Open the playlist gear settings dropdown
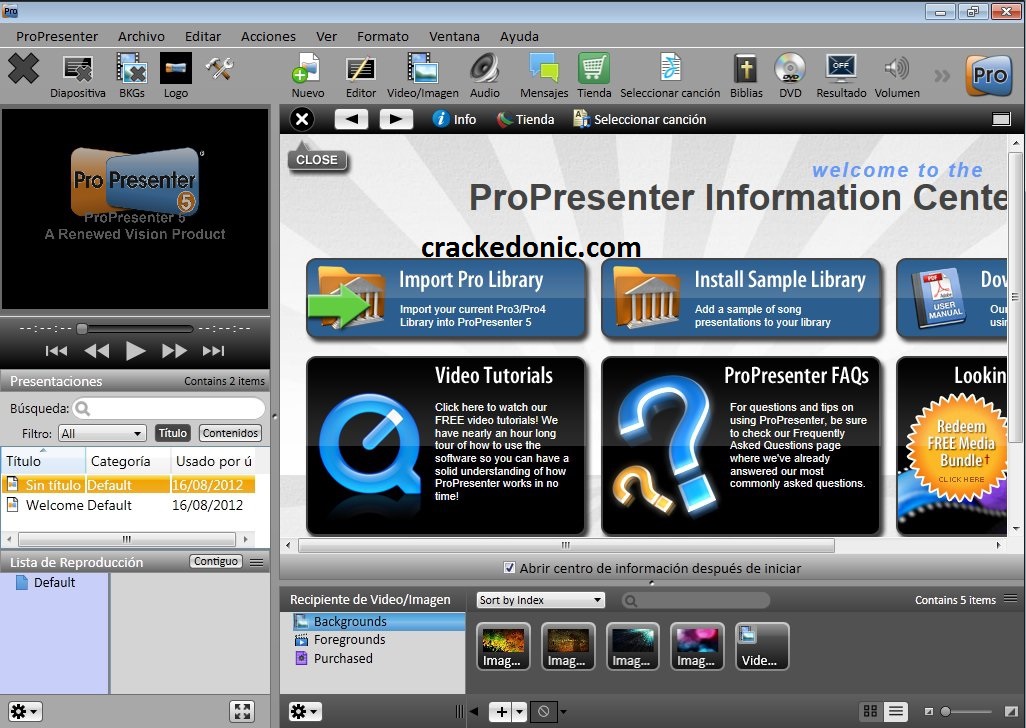1026x728 pixels. [26, 712]
